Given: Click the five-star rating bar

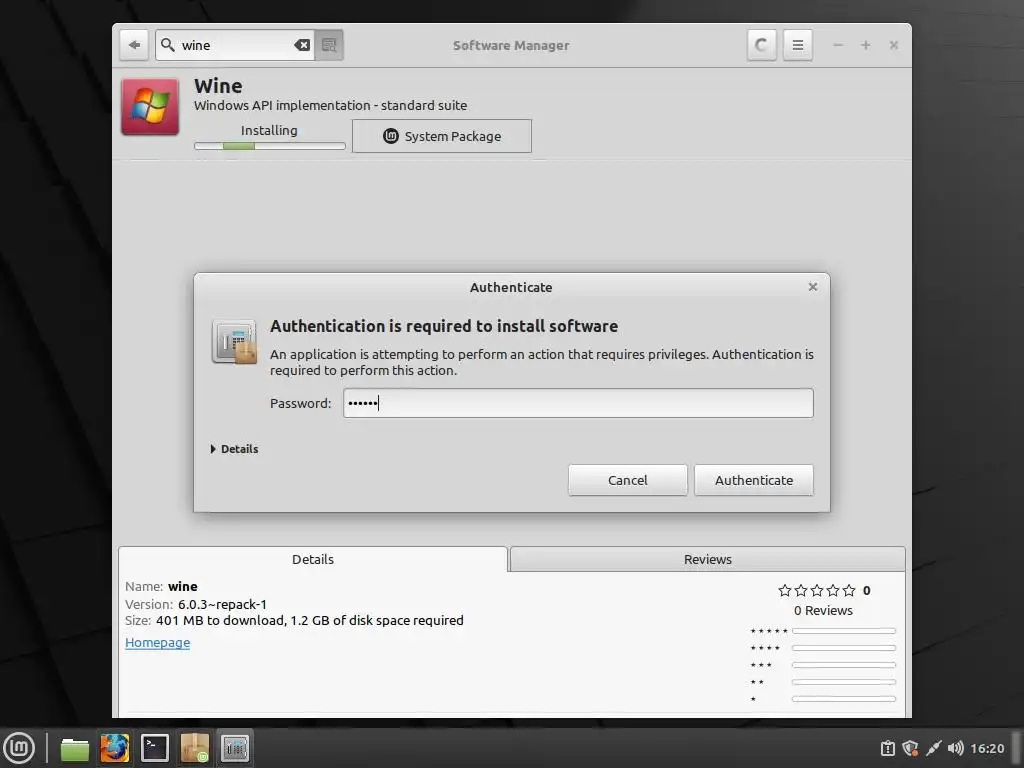Looking at the screenshot, I should (x=844, y=631).
